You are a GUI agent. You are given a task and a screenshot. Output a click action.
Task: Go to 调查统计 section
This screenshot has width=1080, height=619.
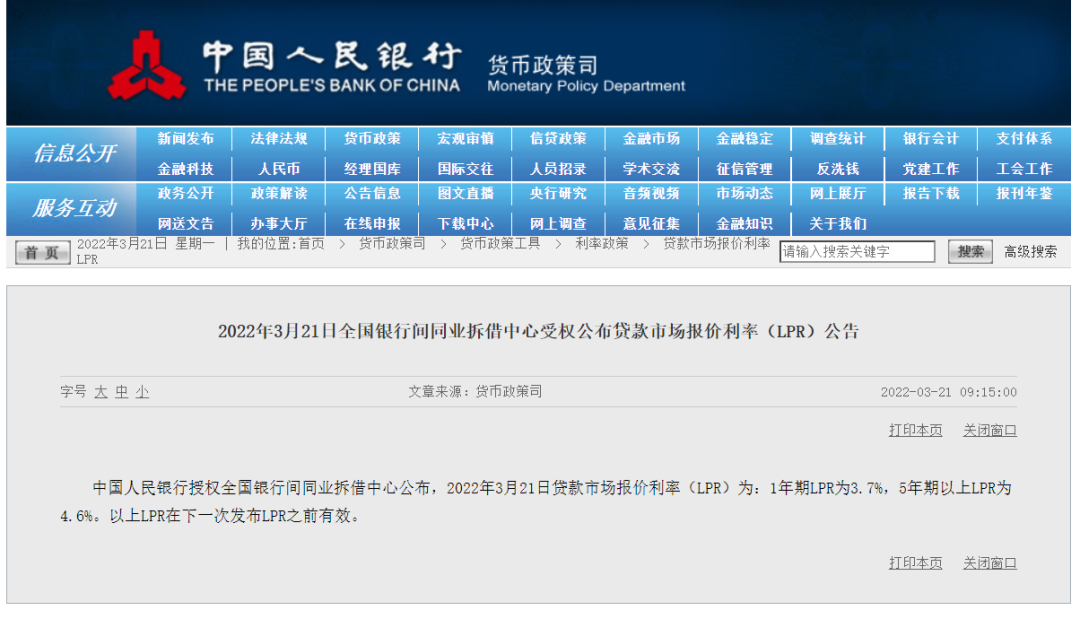pyautogui.click(x=838, y=138)
